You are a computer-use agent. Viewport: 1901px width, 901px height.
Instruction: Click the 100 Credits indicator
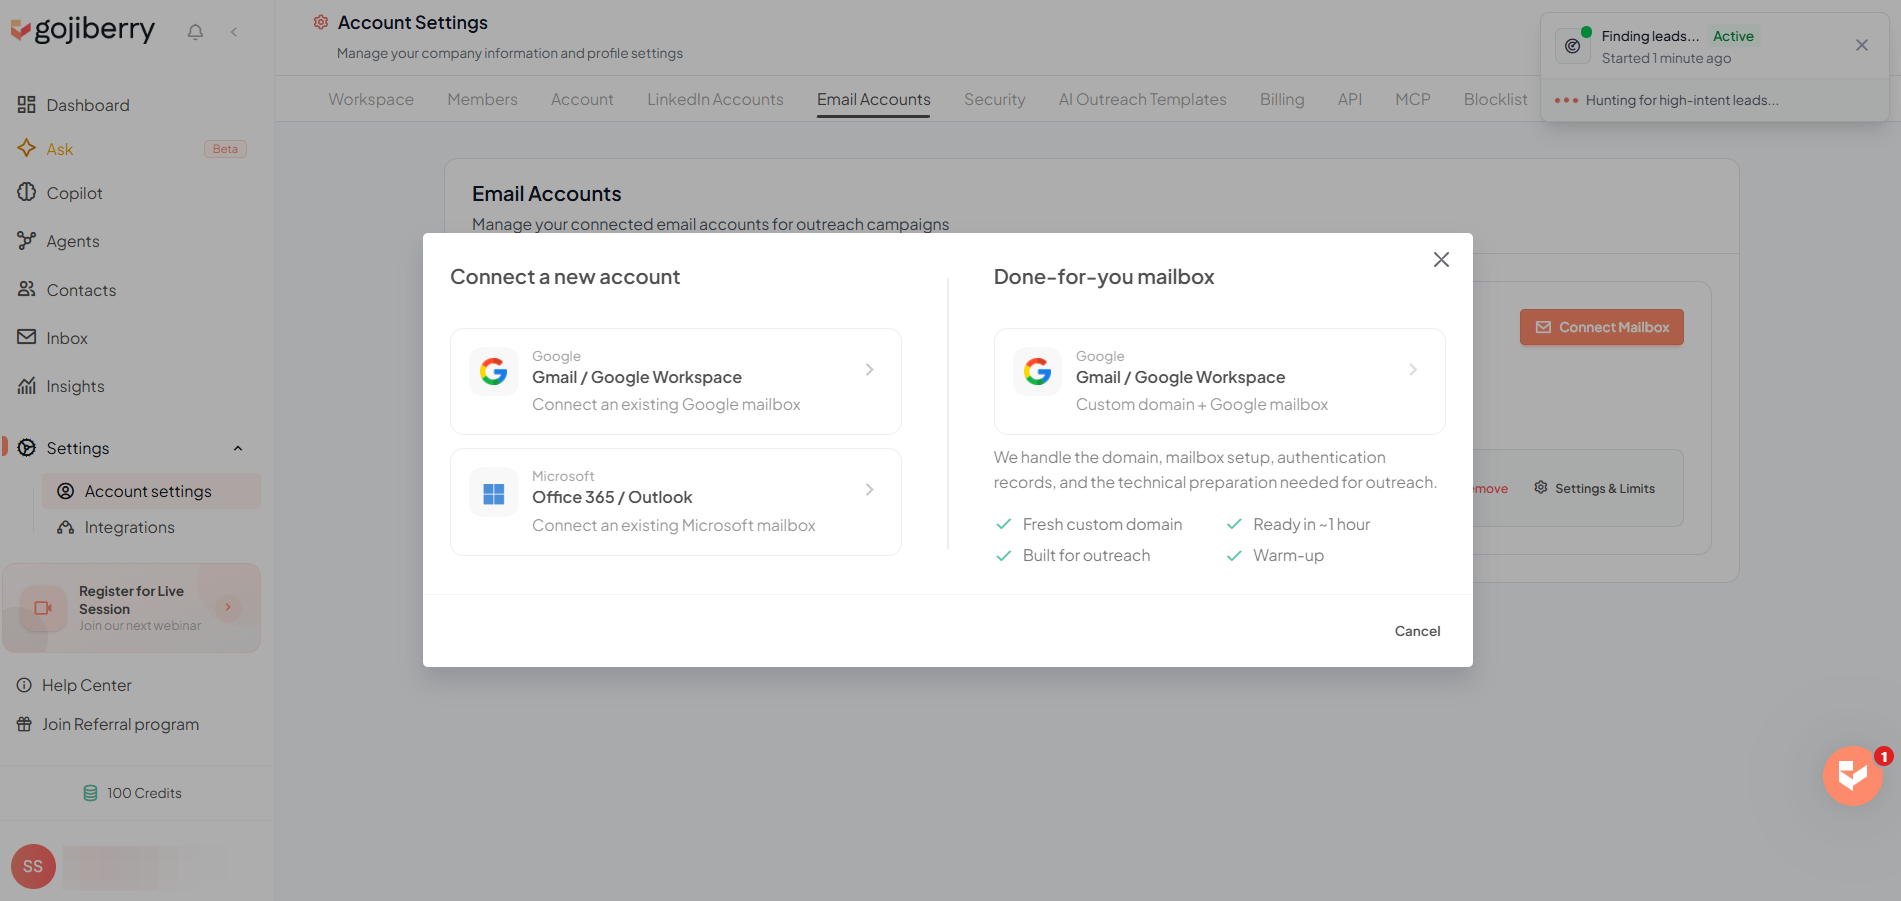tap(133, 793)
